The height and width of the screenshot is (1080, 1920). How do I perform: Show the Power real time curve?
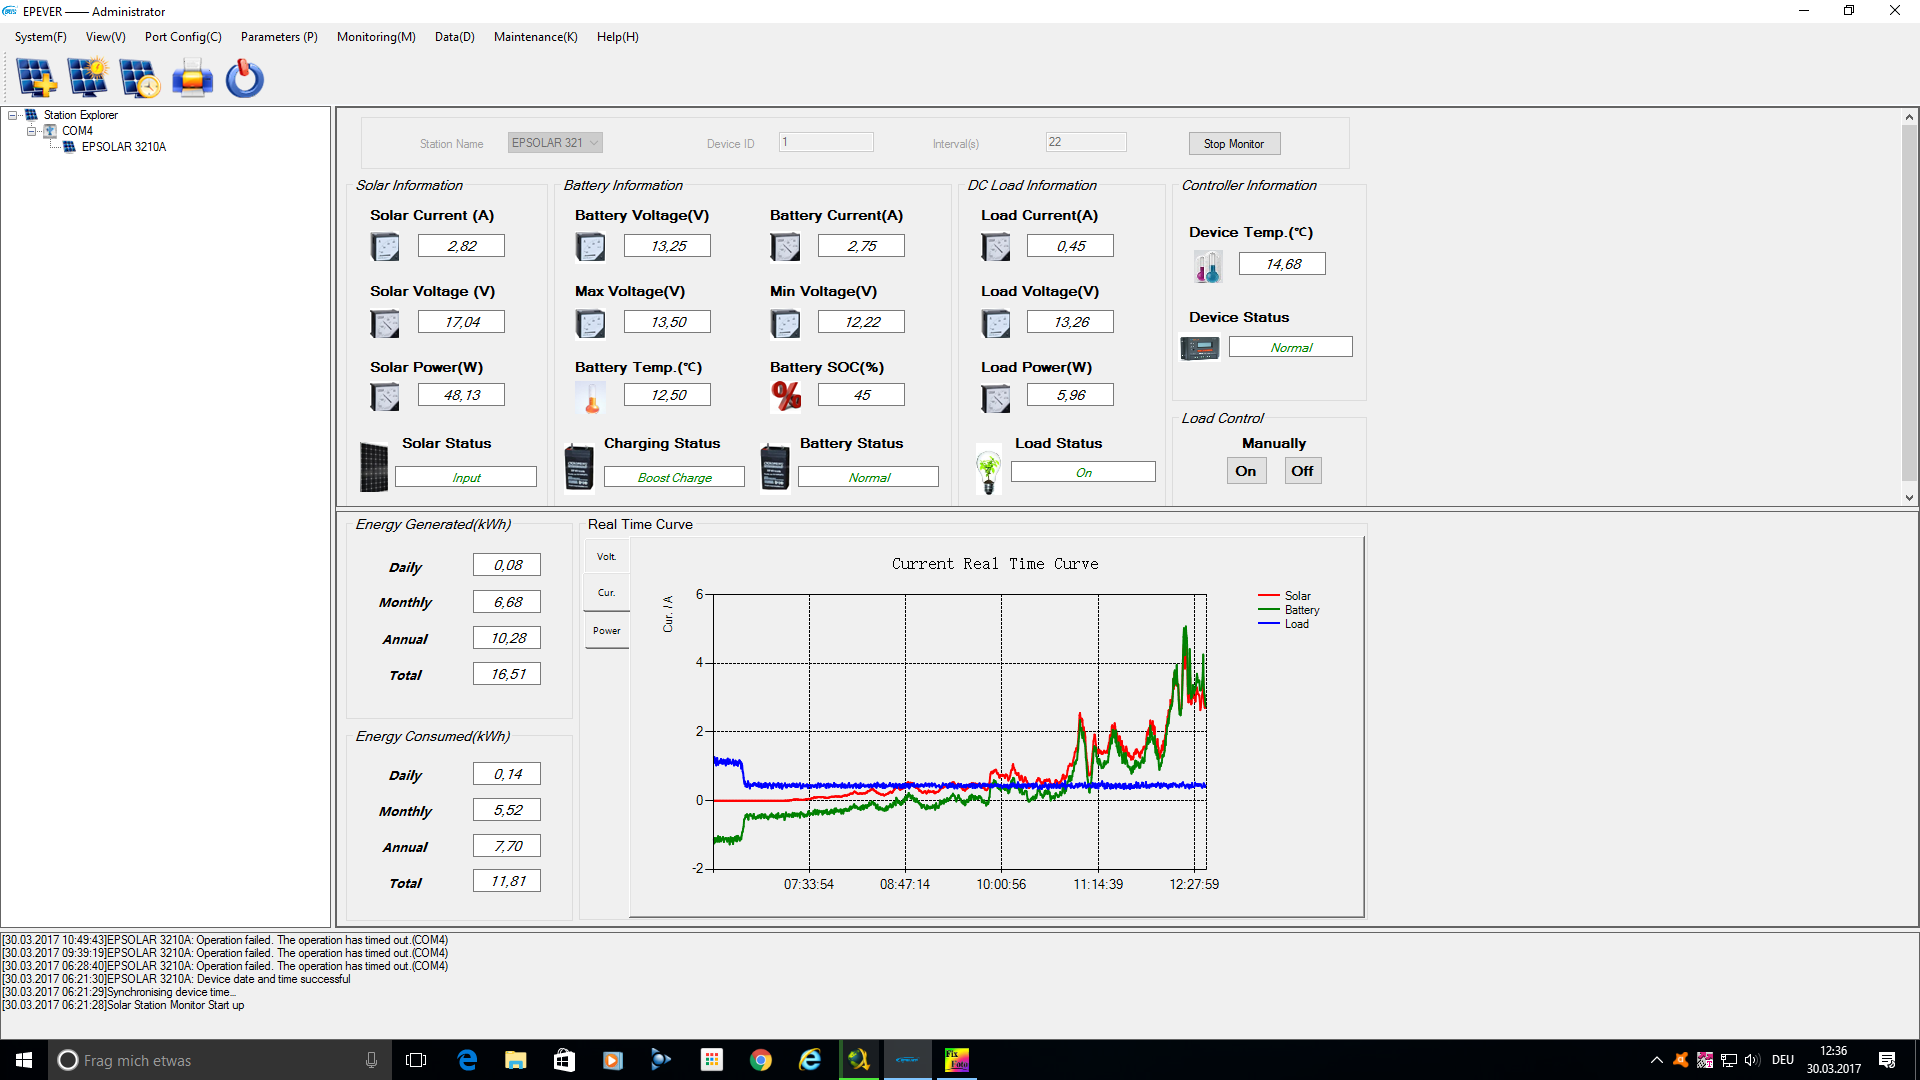[607, 631]
